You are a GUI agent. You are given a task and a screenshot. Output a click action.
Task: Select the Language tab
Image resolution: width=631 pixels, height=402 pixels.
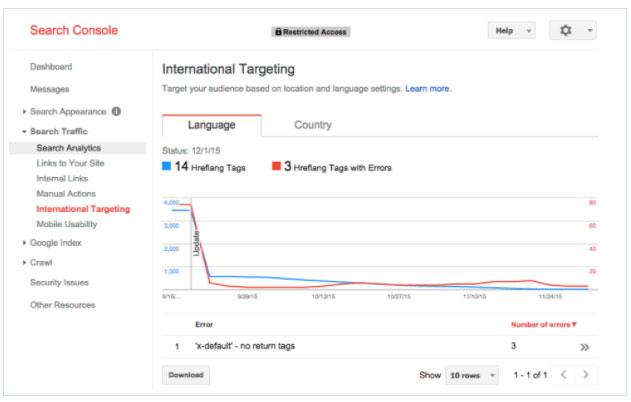(x=211, y=126)
